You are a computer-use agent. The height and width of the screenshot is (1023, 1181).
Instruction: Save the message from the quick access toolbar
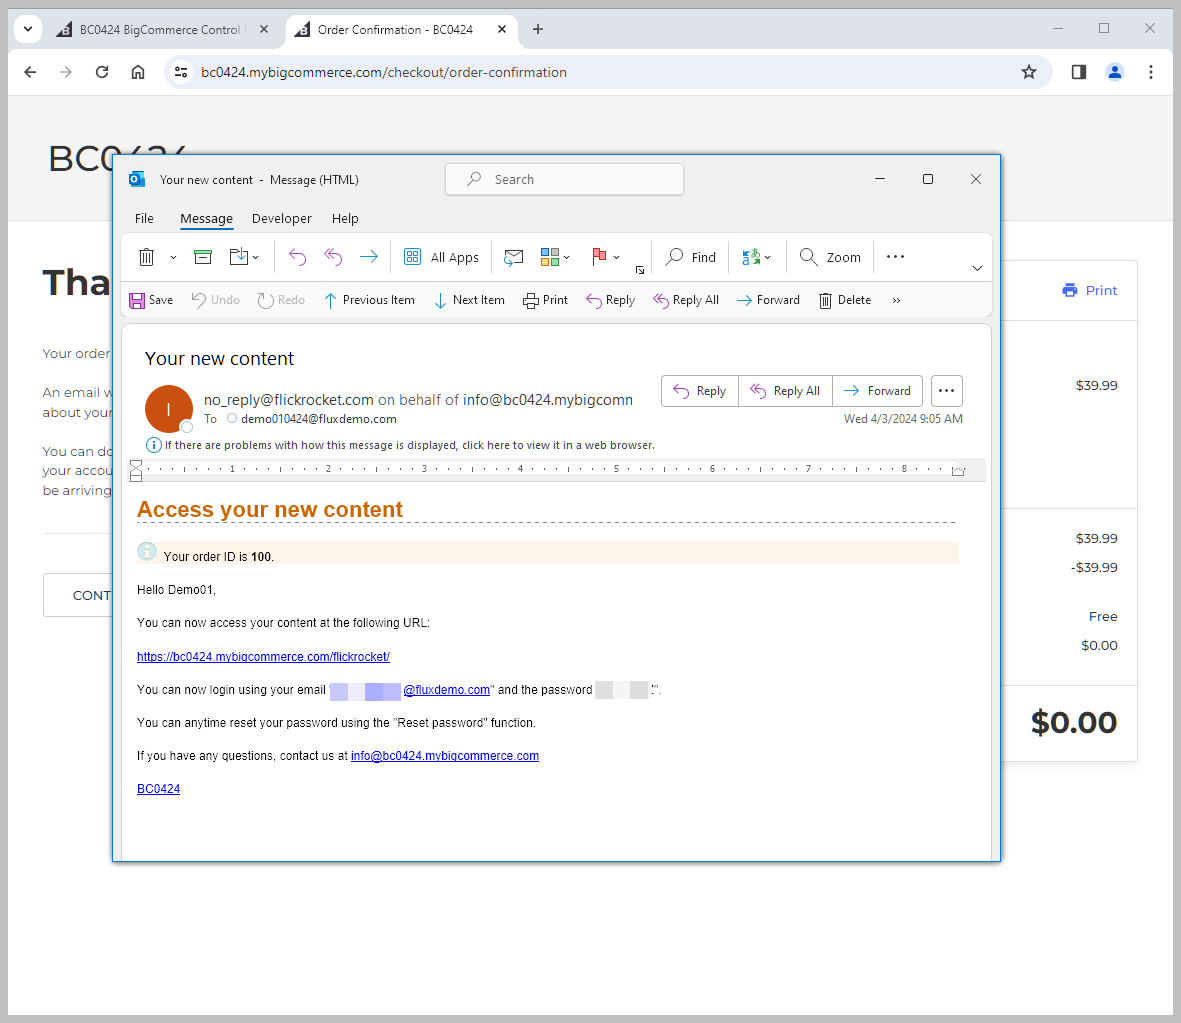pyautogui.click(x=151, y=300)
